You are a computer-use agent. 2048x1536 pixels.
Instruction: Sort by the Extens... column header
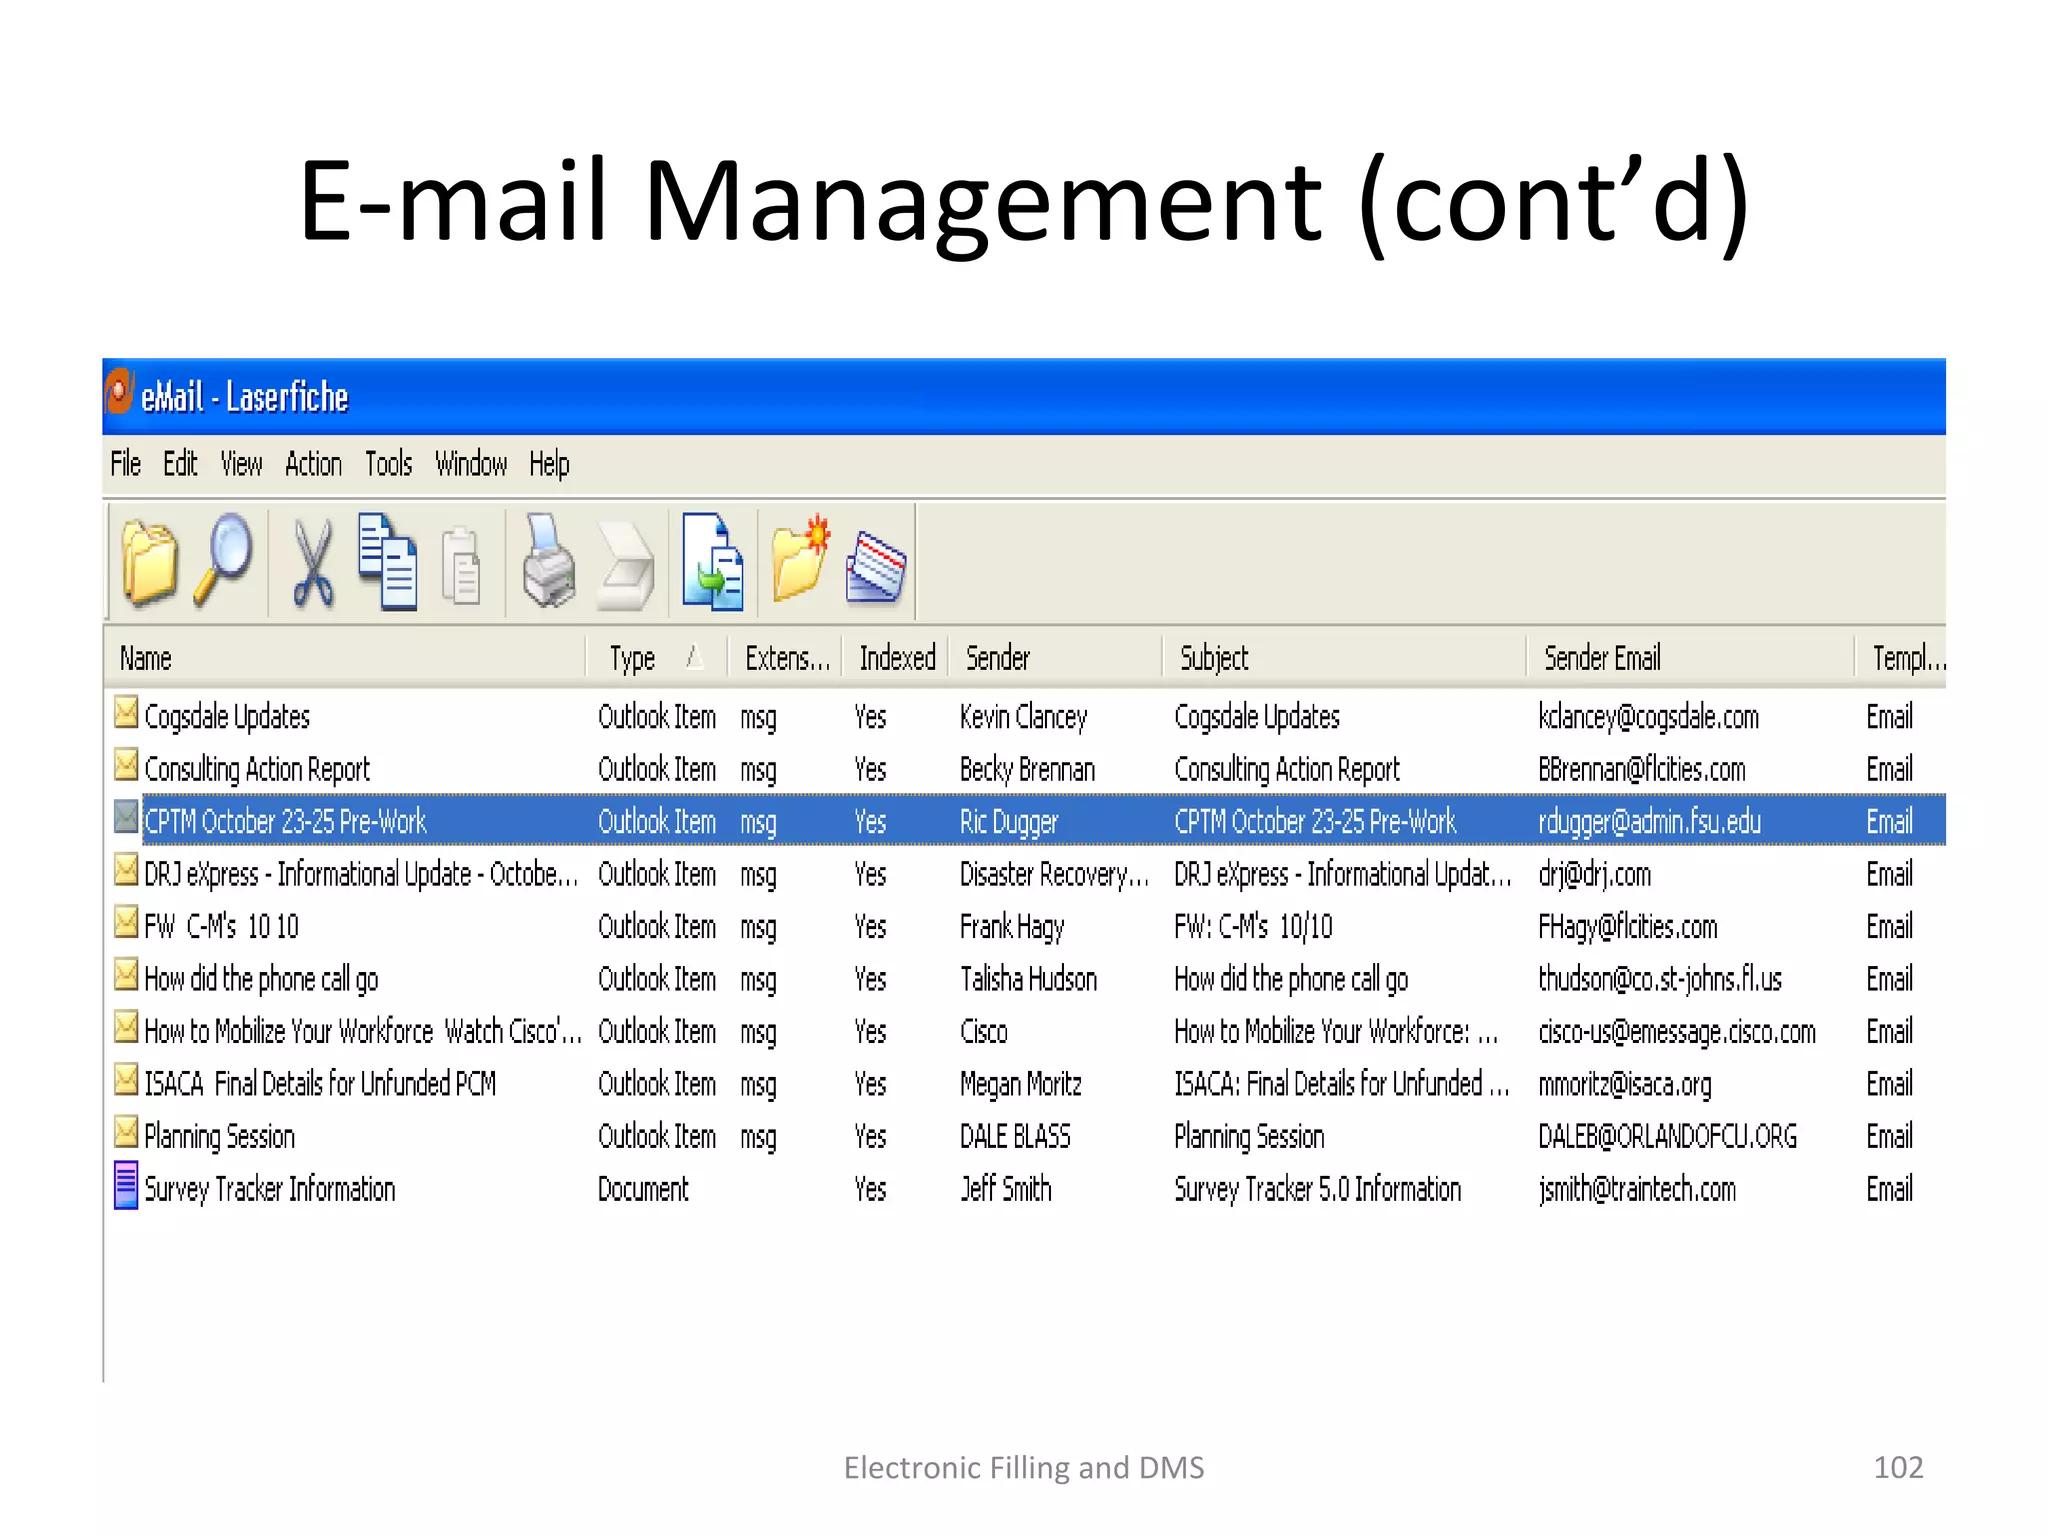click(786, 658)
